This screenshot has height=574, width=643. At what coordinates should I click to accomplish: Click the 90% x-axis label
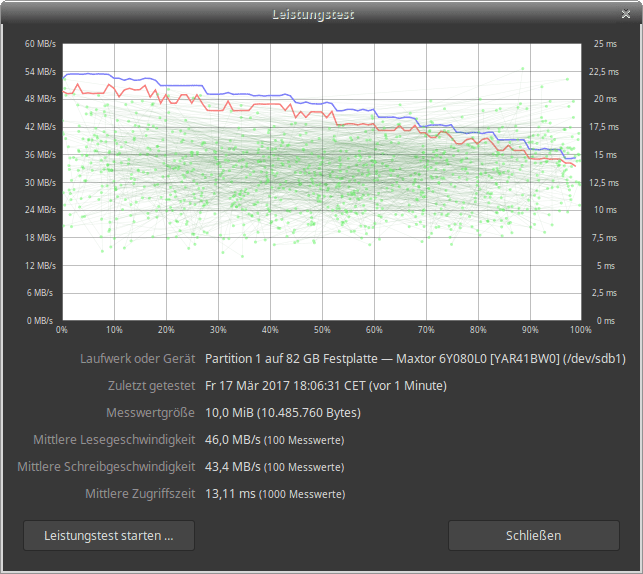530,330
